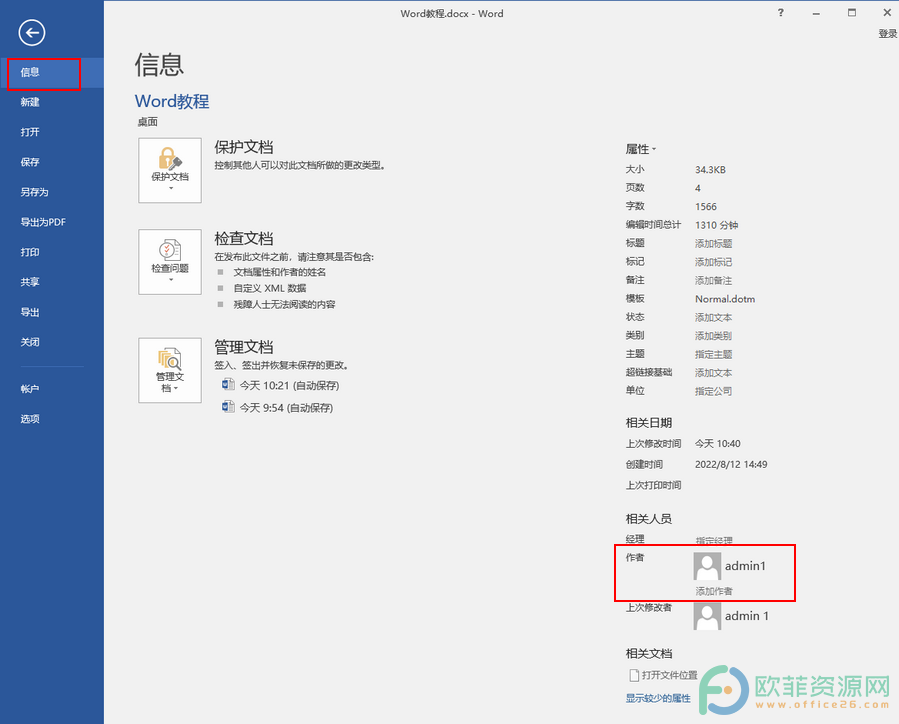Open the Manage Document icon button
This screenshot has height=724, width=899.
(x=170, y=370)
